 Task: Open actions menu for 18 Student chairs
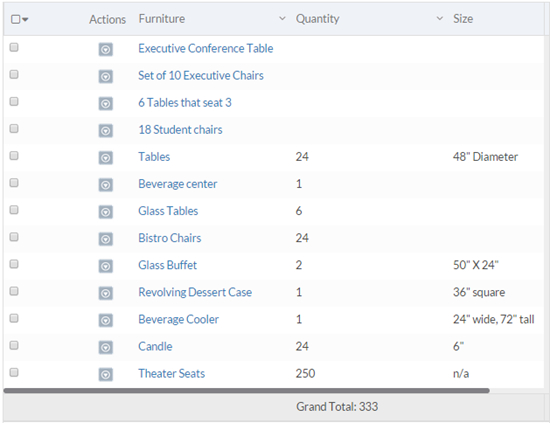[106, 131]
